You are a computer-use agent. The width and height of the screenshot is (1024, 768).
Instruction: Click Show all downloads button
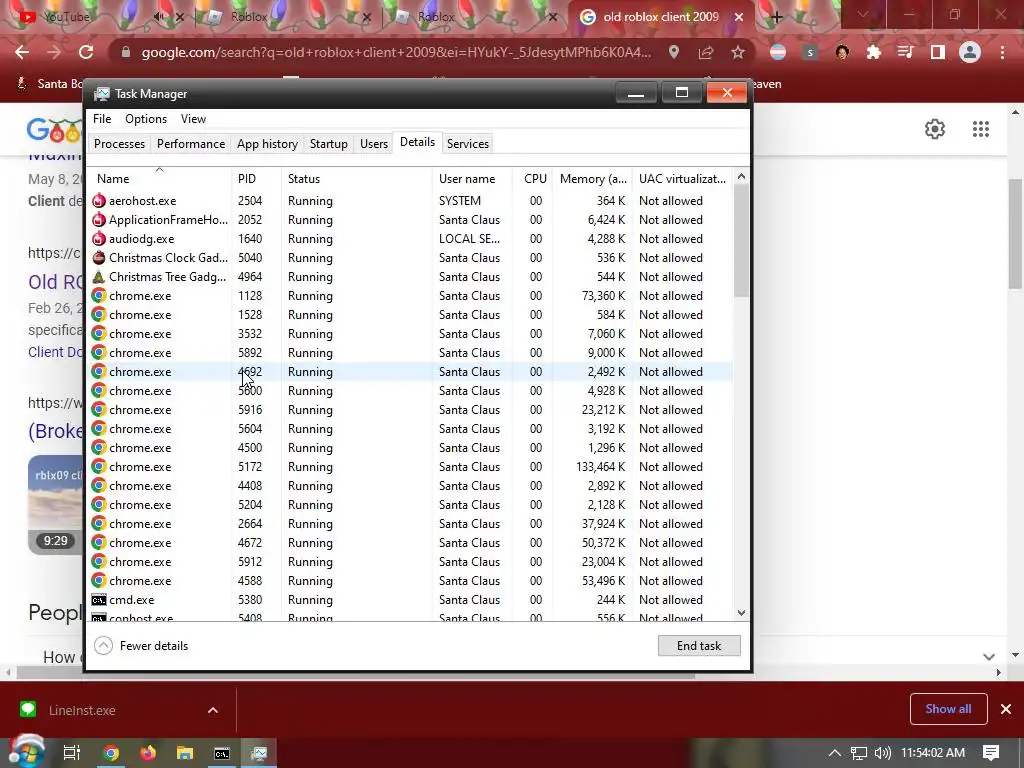948,709
